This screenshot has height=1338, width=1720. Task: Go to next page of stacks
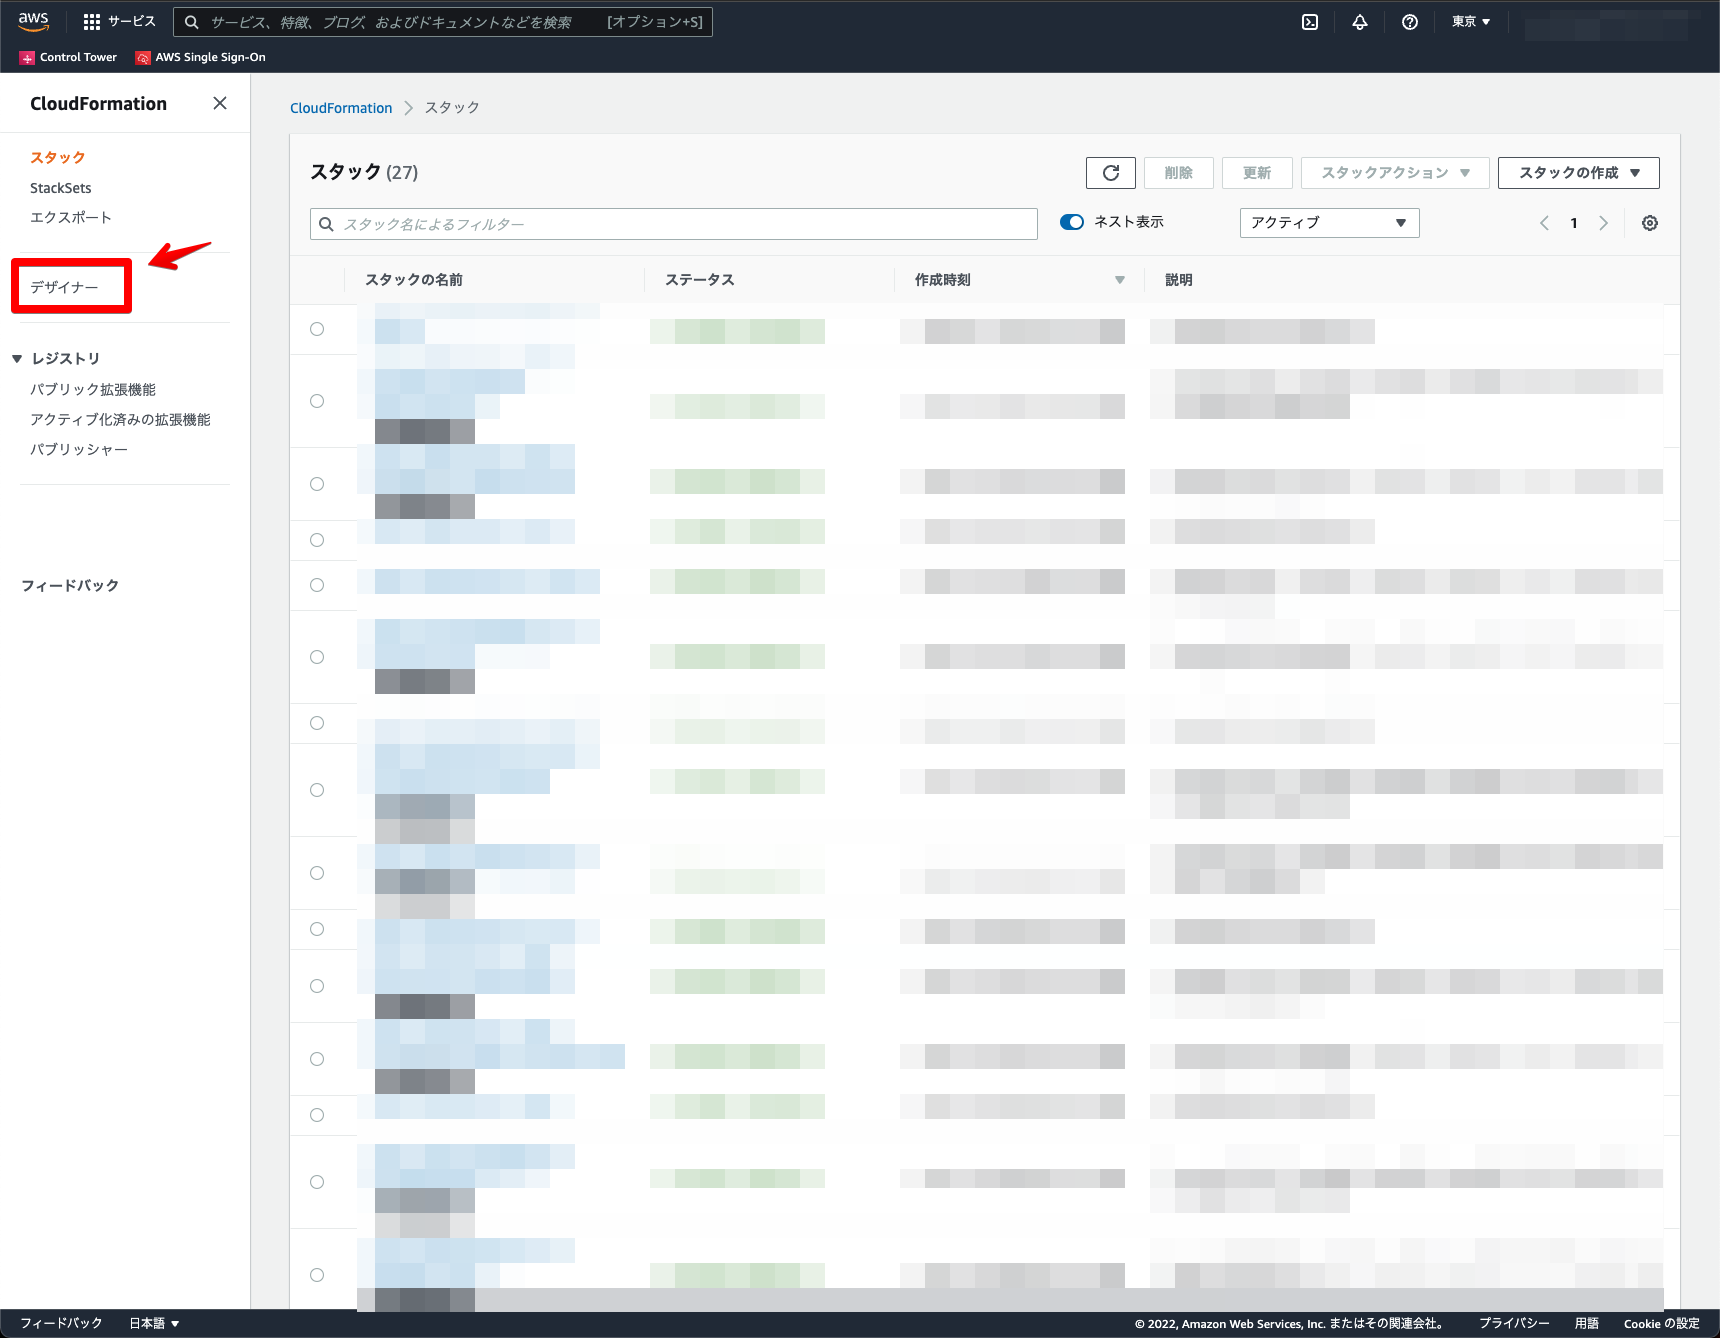click(1604, 223)
